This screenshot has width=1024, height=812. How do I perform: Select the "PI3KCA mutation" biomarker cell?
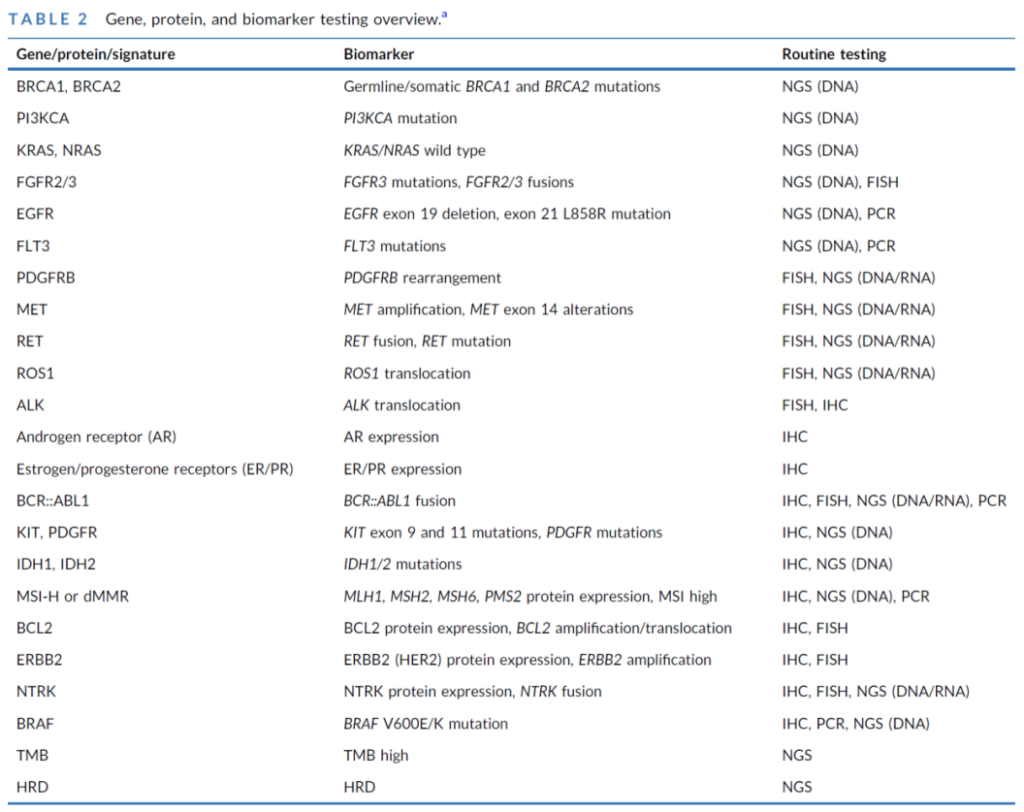[x=400, y=118]
